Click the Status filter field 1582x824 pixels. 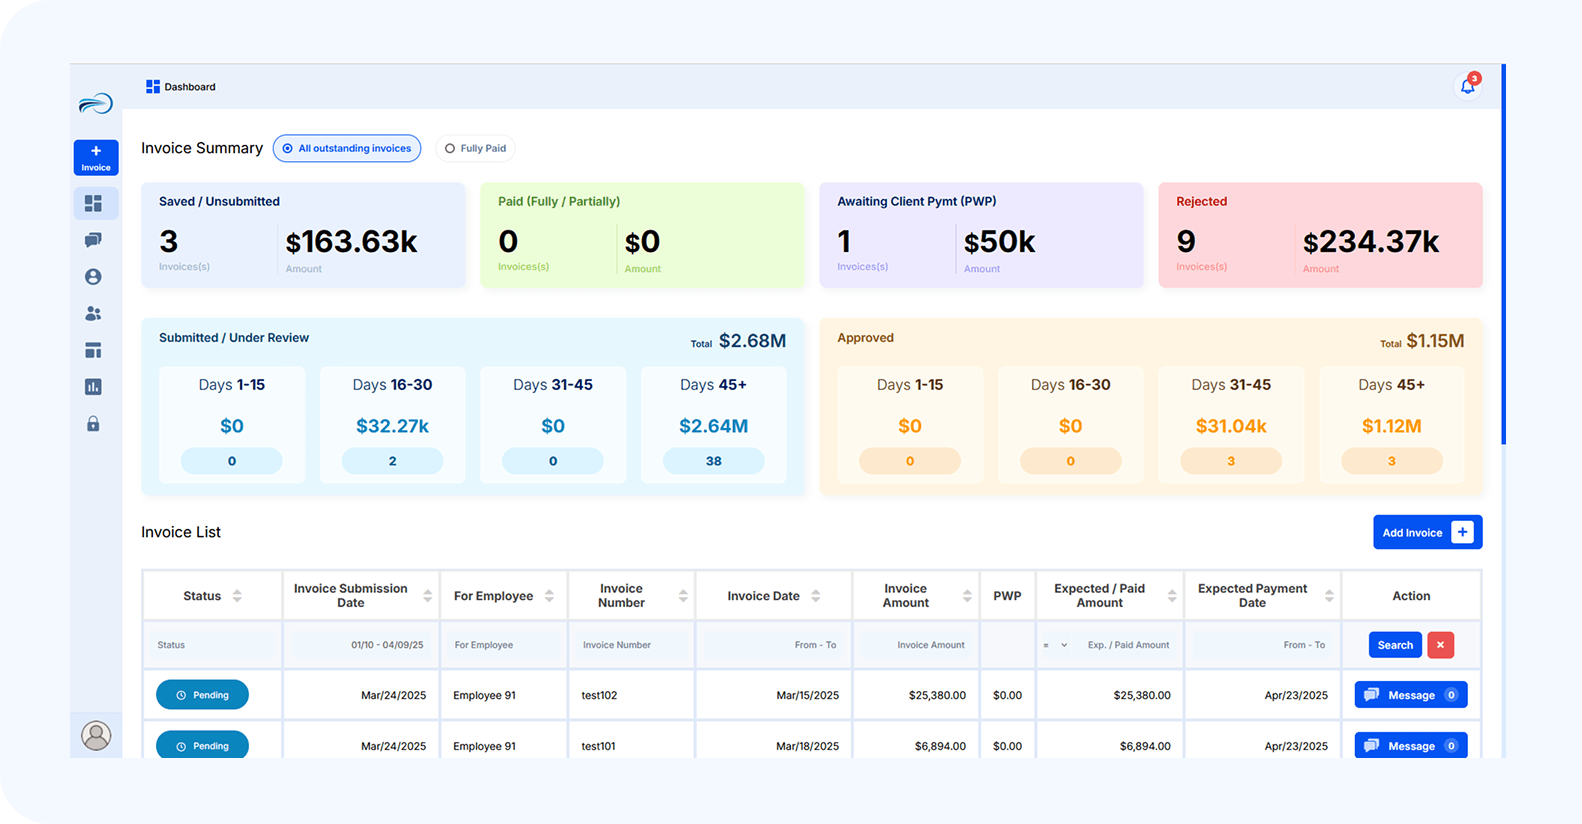[x=212, y=645]
